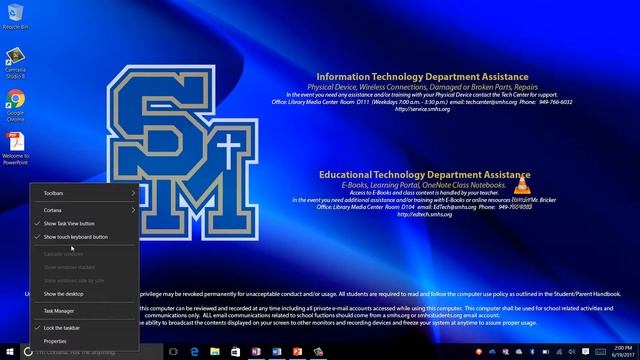Click the Cortana search box

pyautogui.click(x=92, y=352)
